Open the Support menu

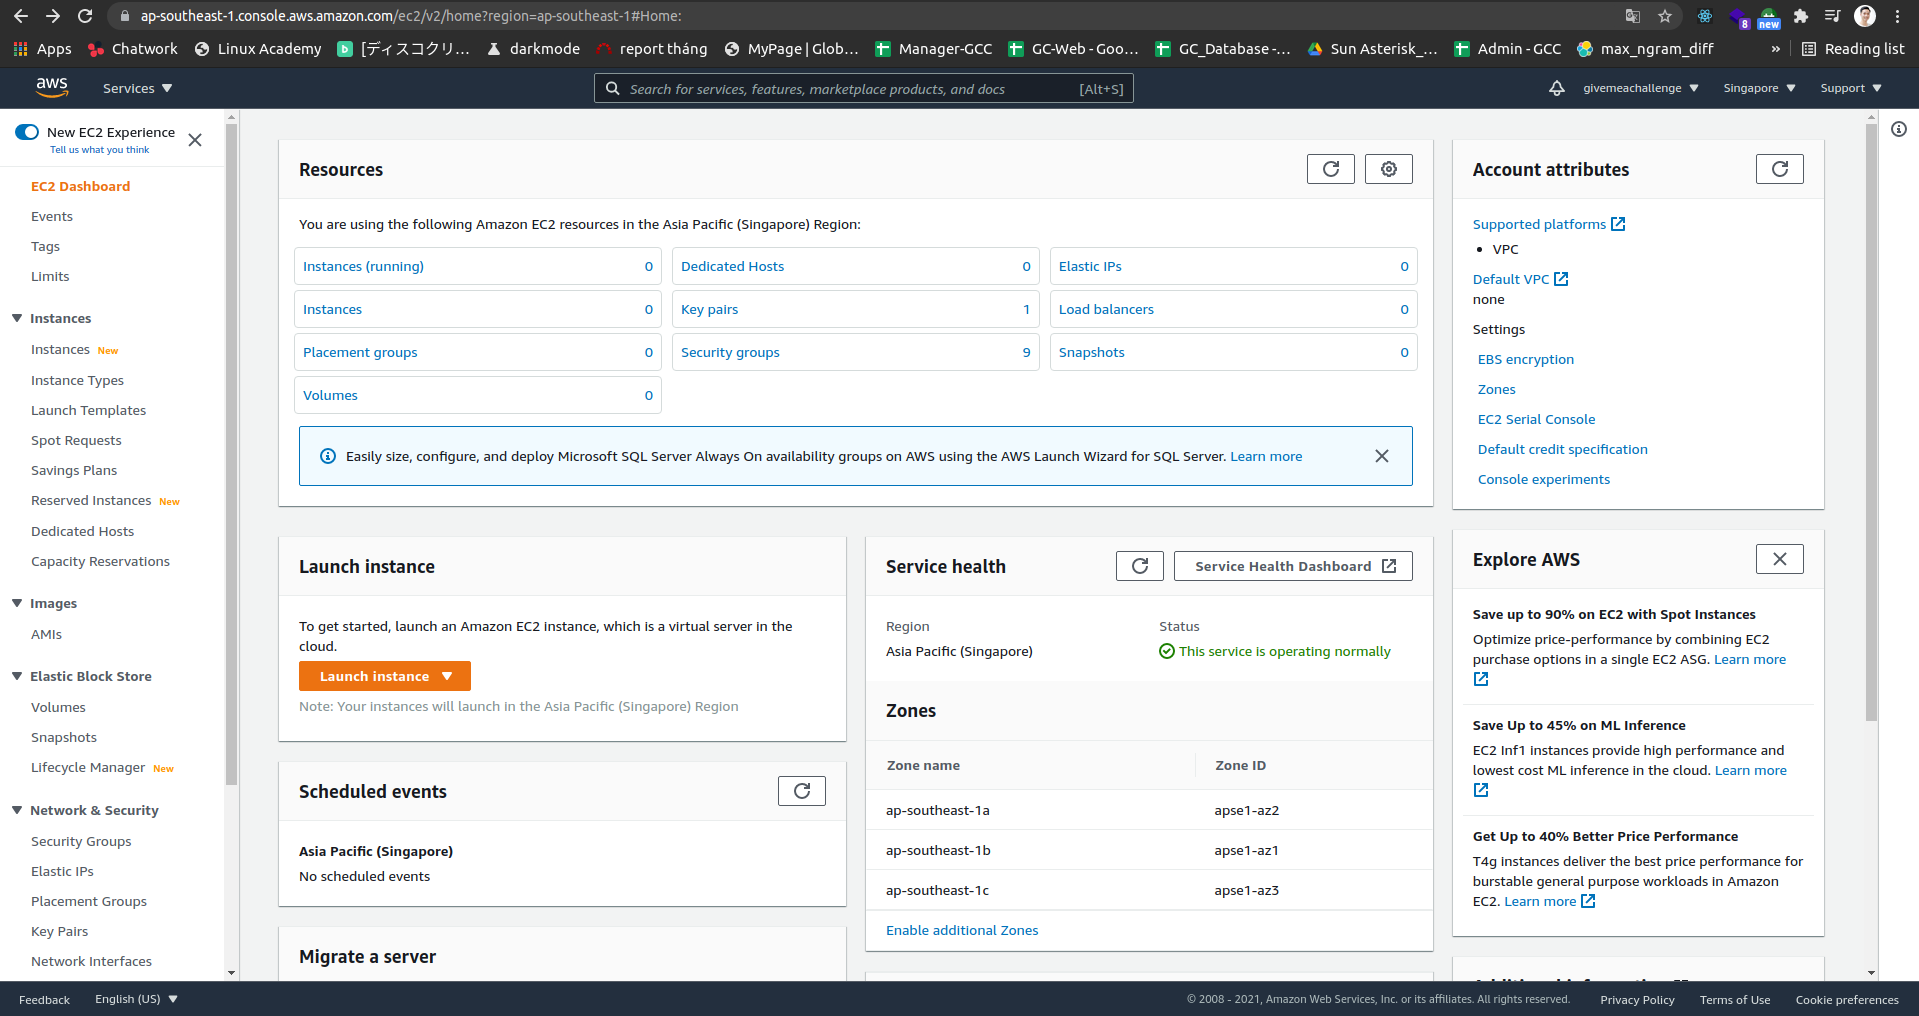(x=1849, y=88)
